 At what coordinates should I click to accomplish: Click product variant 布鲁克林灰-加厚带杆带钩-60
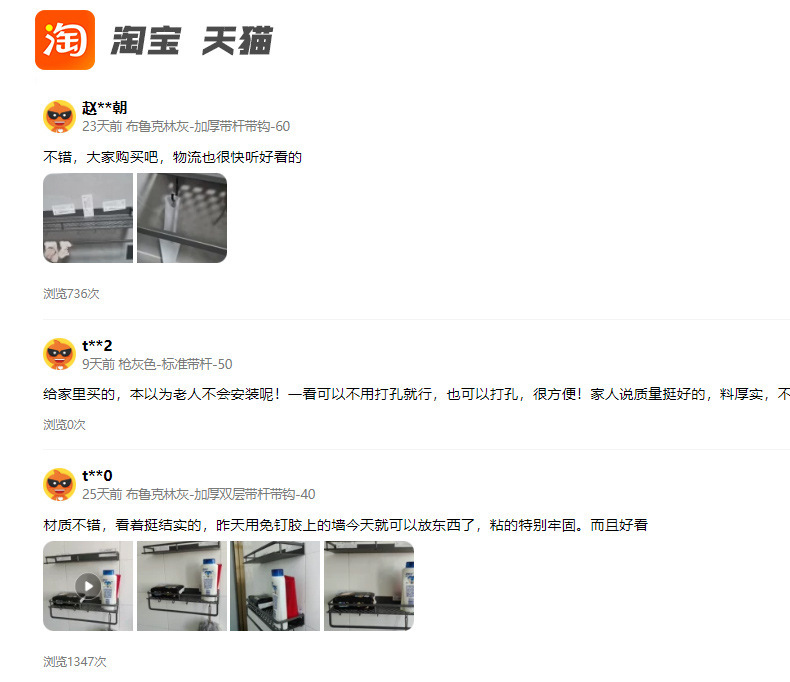click(208, 126)
